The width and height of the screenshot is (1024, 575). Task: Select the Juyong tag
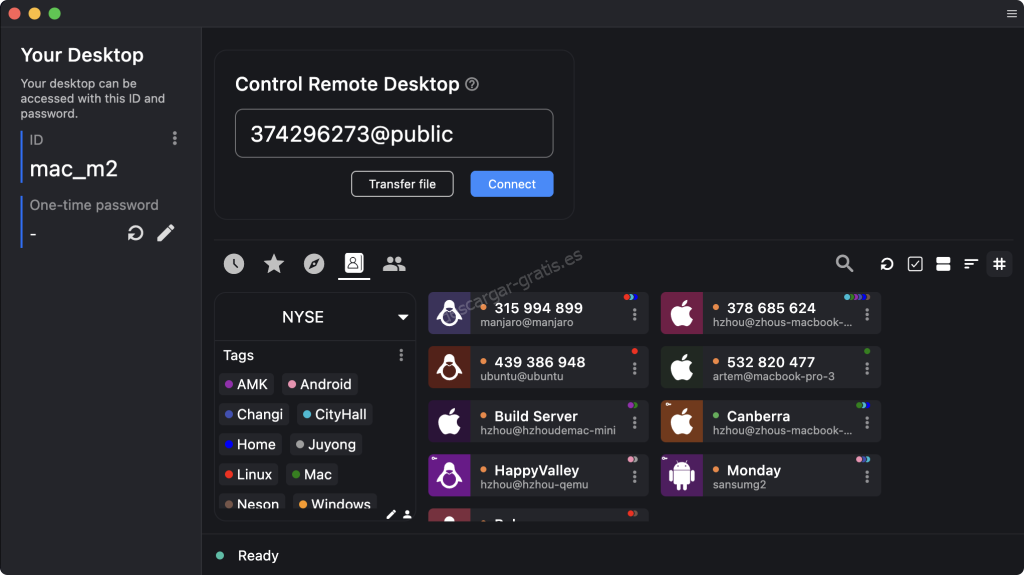(x=325, y=444)
